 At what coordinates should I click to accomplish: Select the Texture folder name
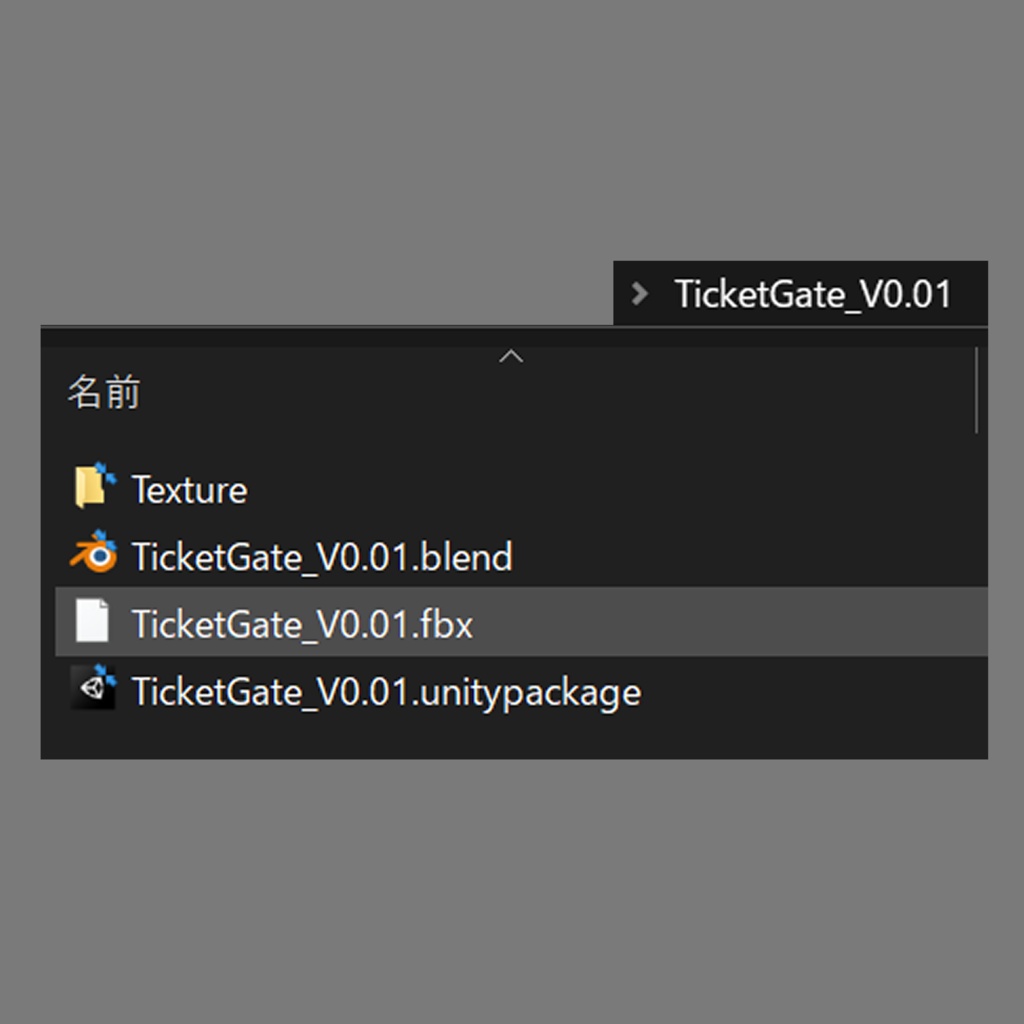[189, 490]
